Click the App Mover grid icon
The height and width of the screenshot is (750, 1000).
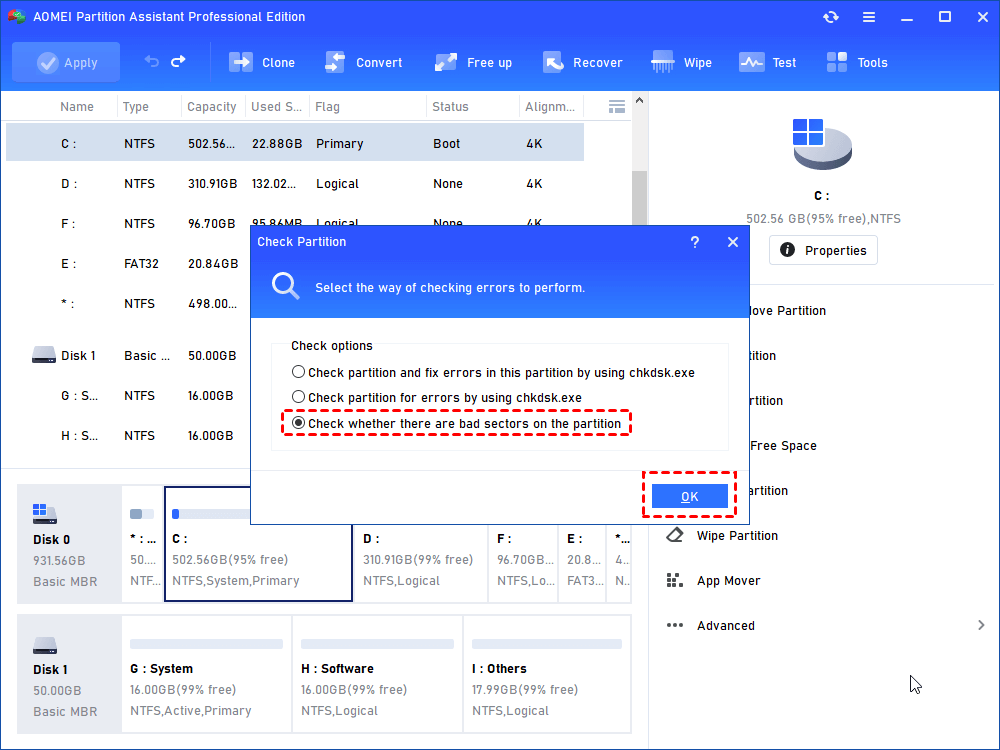675,580
